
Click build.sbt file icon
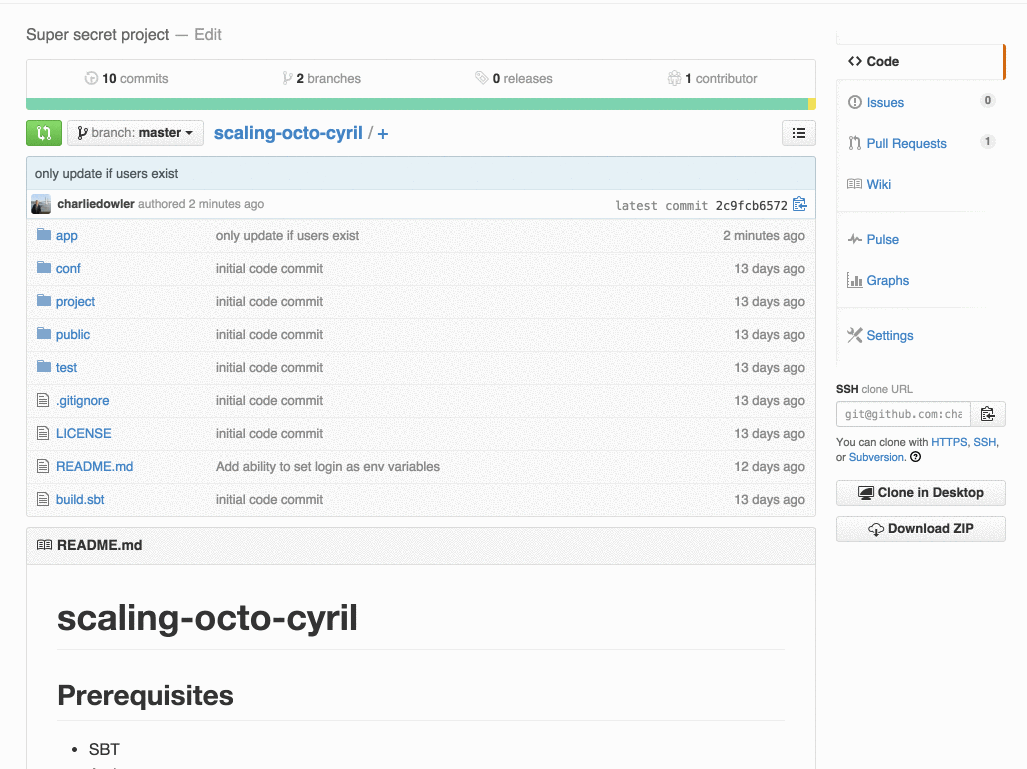43,499
